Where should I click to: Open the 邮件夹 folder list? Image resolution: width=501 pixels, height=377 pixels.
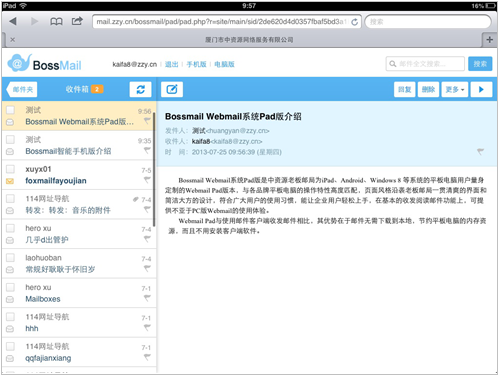pyautogui.click(x=22, y=89)
